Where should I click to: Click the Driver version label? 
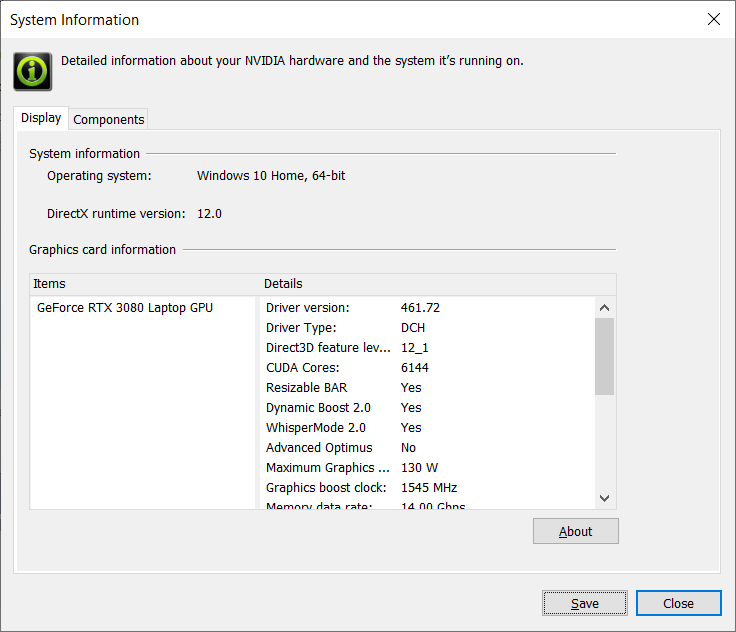click(307, 308)
